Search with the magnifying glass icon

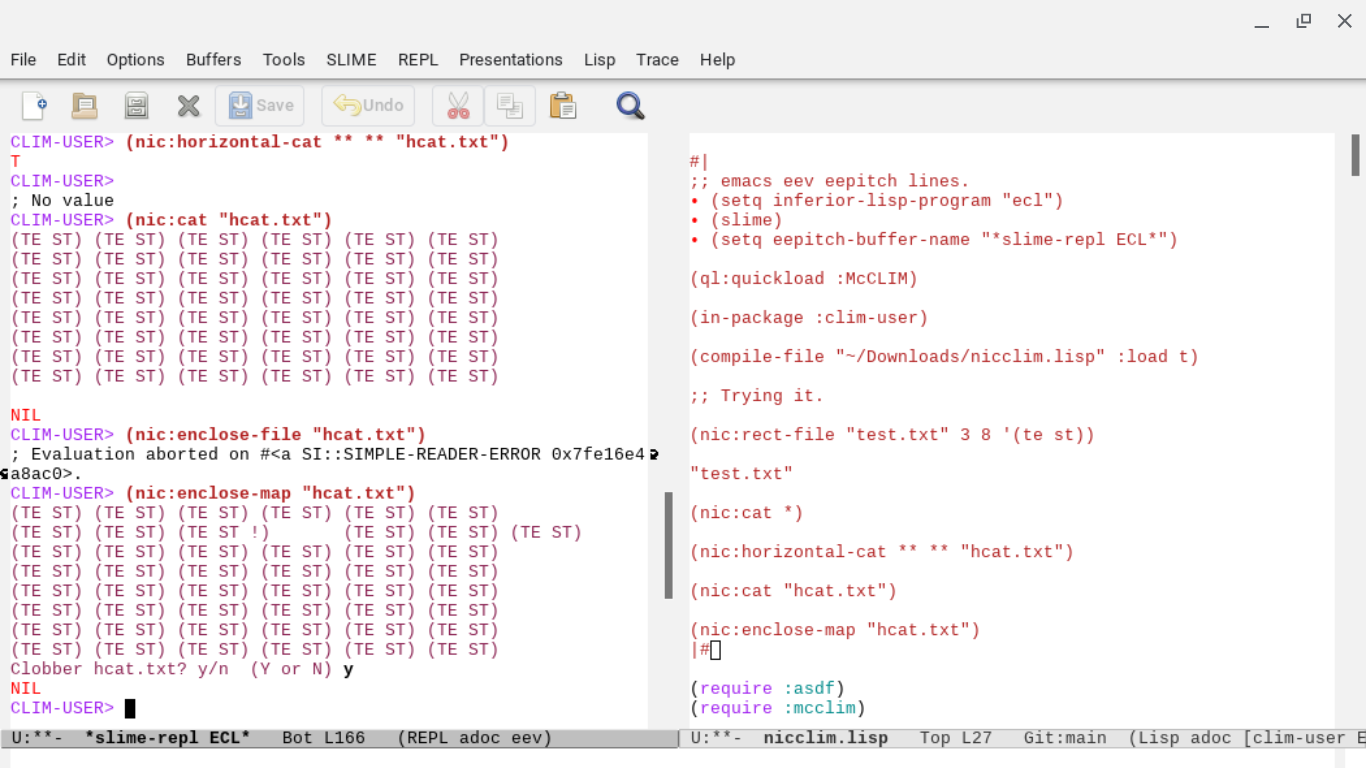click(x=630, y=105)
